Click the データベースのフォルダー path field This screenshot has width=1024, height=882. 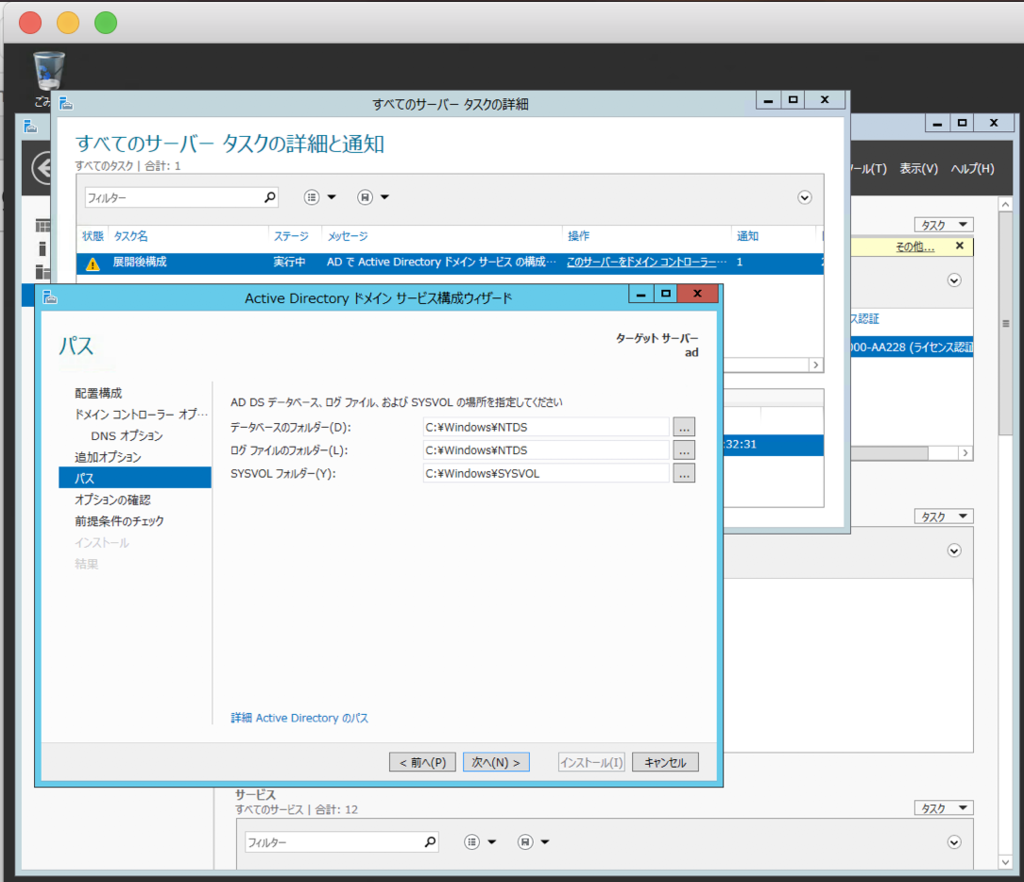546,427
